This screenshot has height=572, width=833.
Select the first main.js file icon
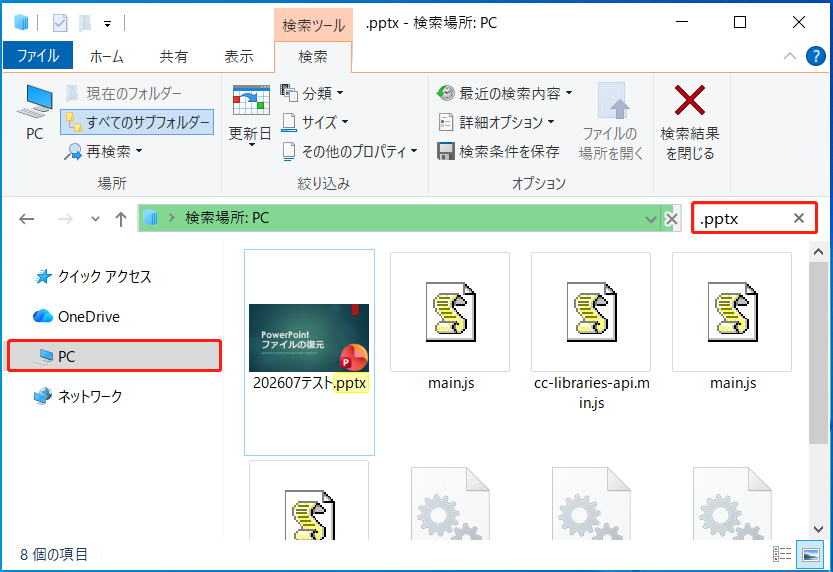[x=450, y=312]
